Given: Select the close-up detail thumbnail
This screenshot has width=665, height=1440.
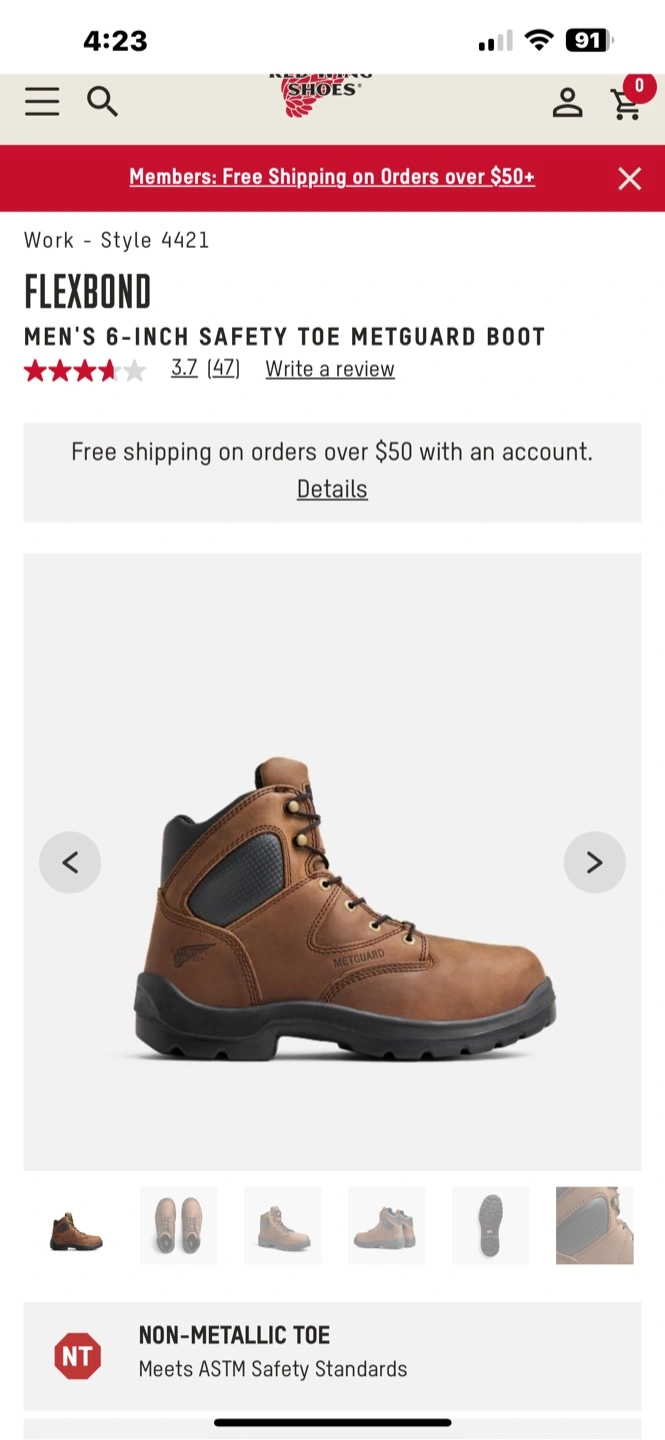Looking at the screenshot, I should (x=595, y=1226).
